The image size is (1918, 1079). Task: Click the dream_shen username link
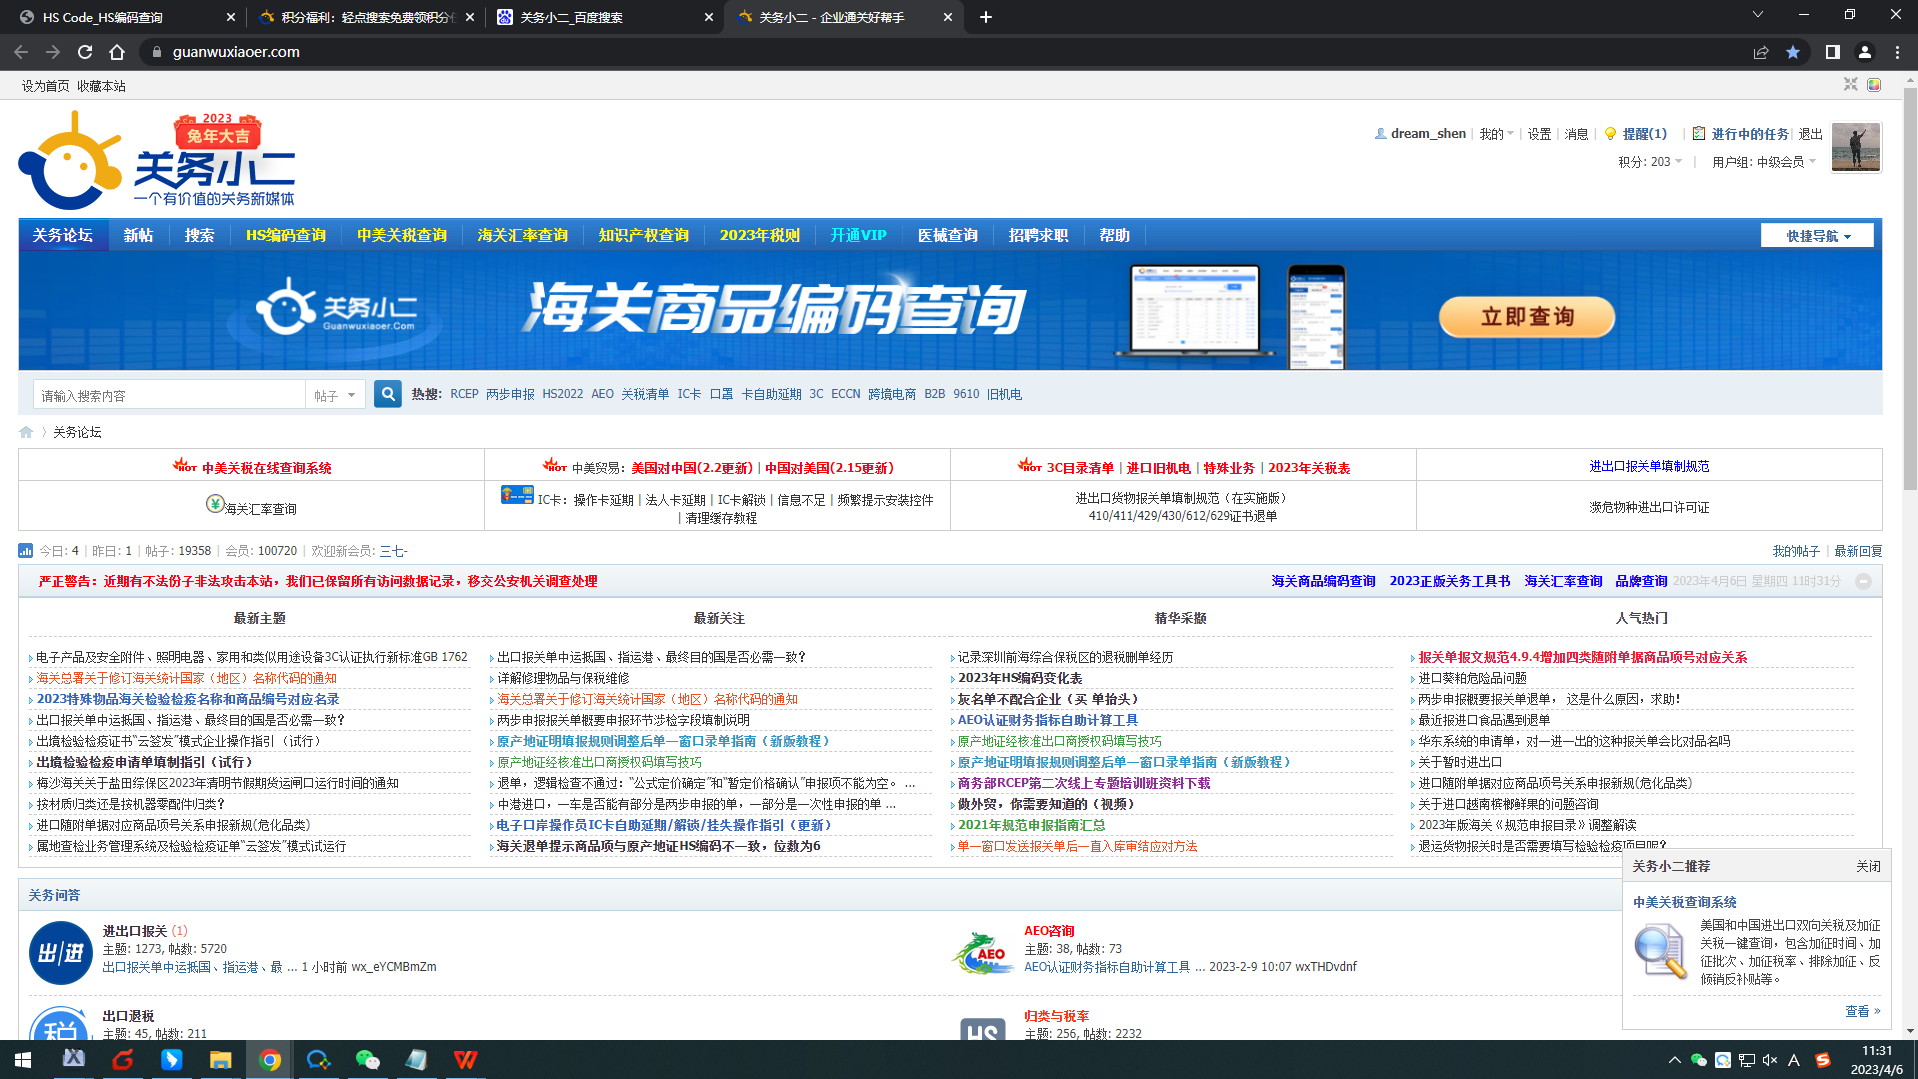1428,134
